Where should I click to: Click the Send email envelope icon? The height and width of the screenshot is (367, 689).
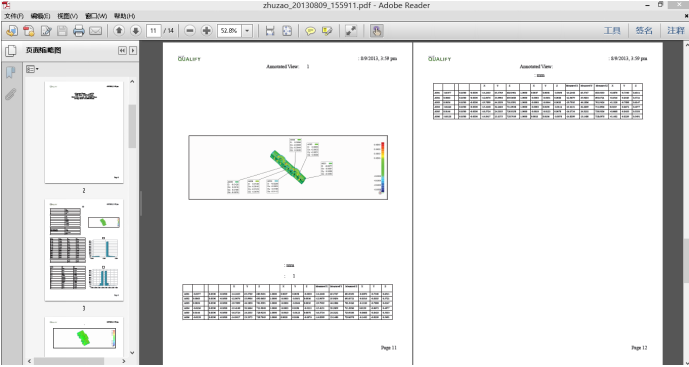95,31
